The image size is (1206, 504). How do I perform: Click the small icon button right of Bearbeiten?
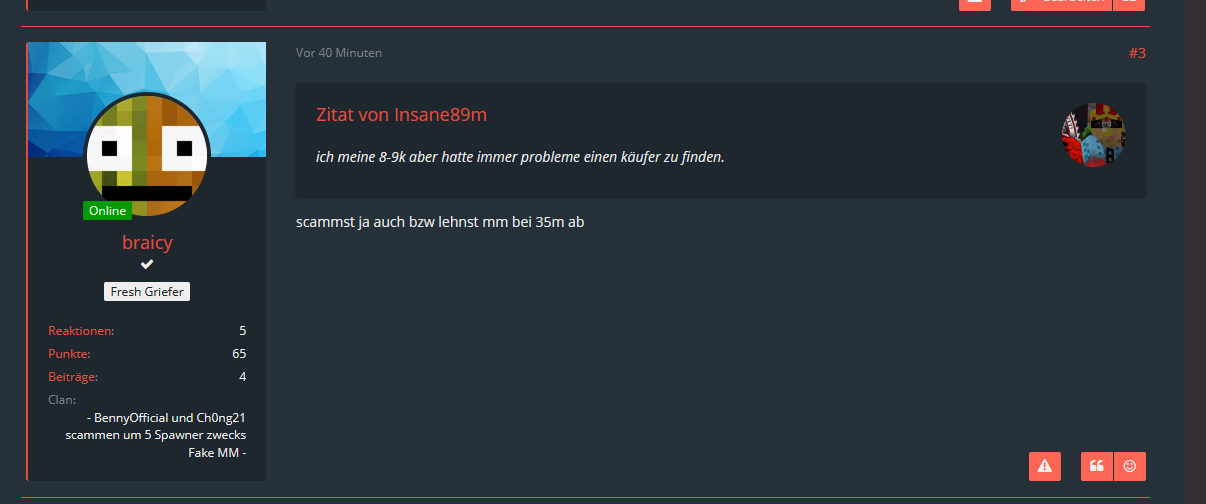pos(1129,4)
